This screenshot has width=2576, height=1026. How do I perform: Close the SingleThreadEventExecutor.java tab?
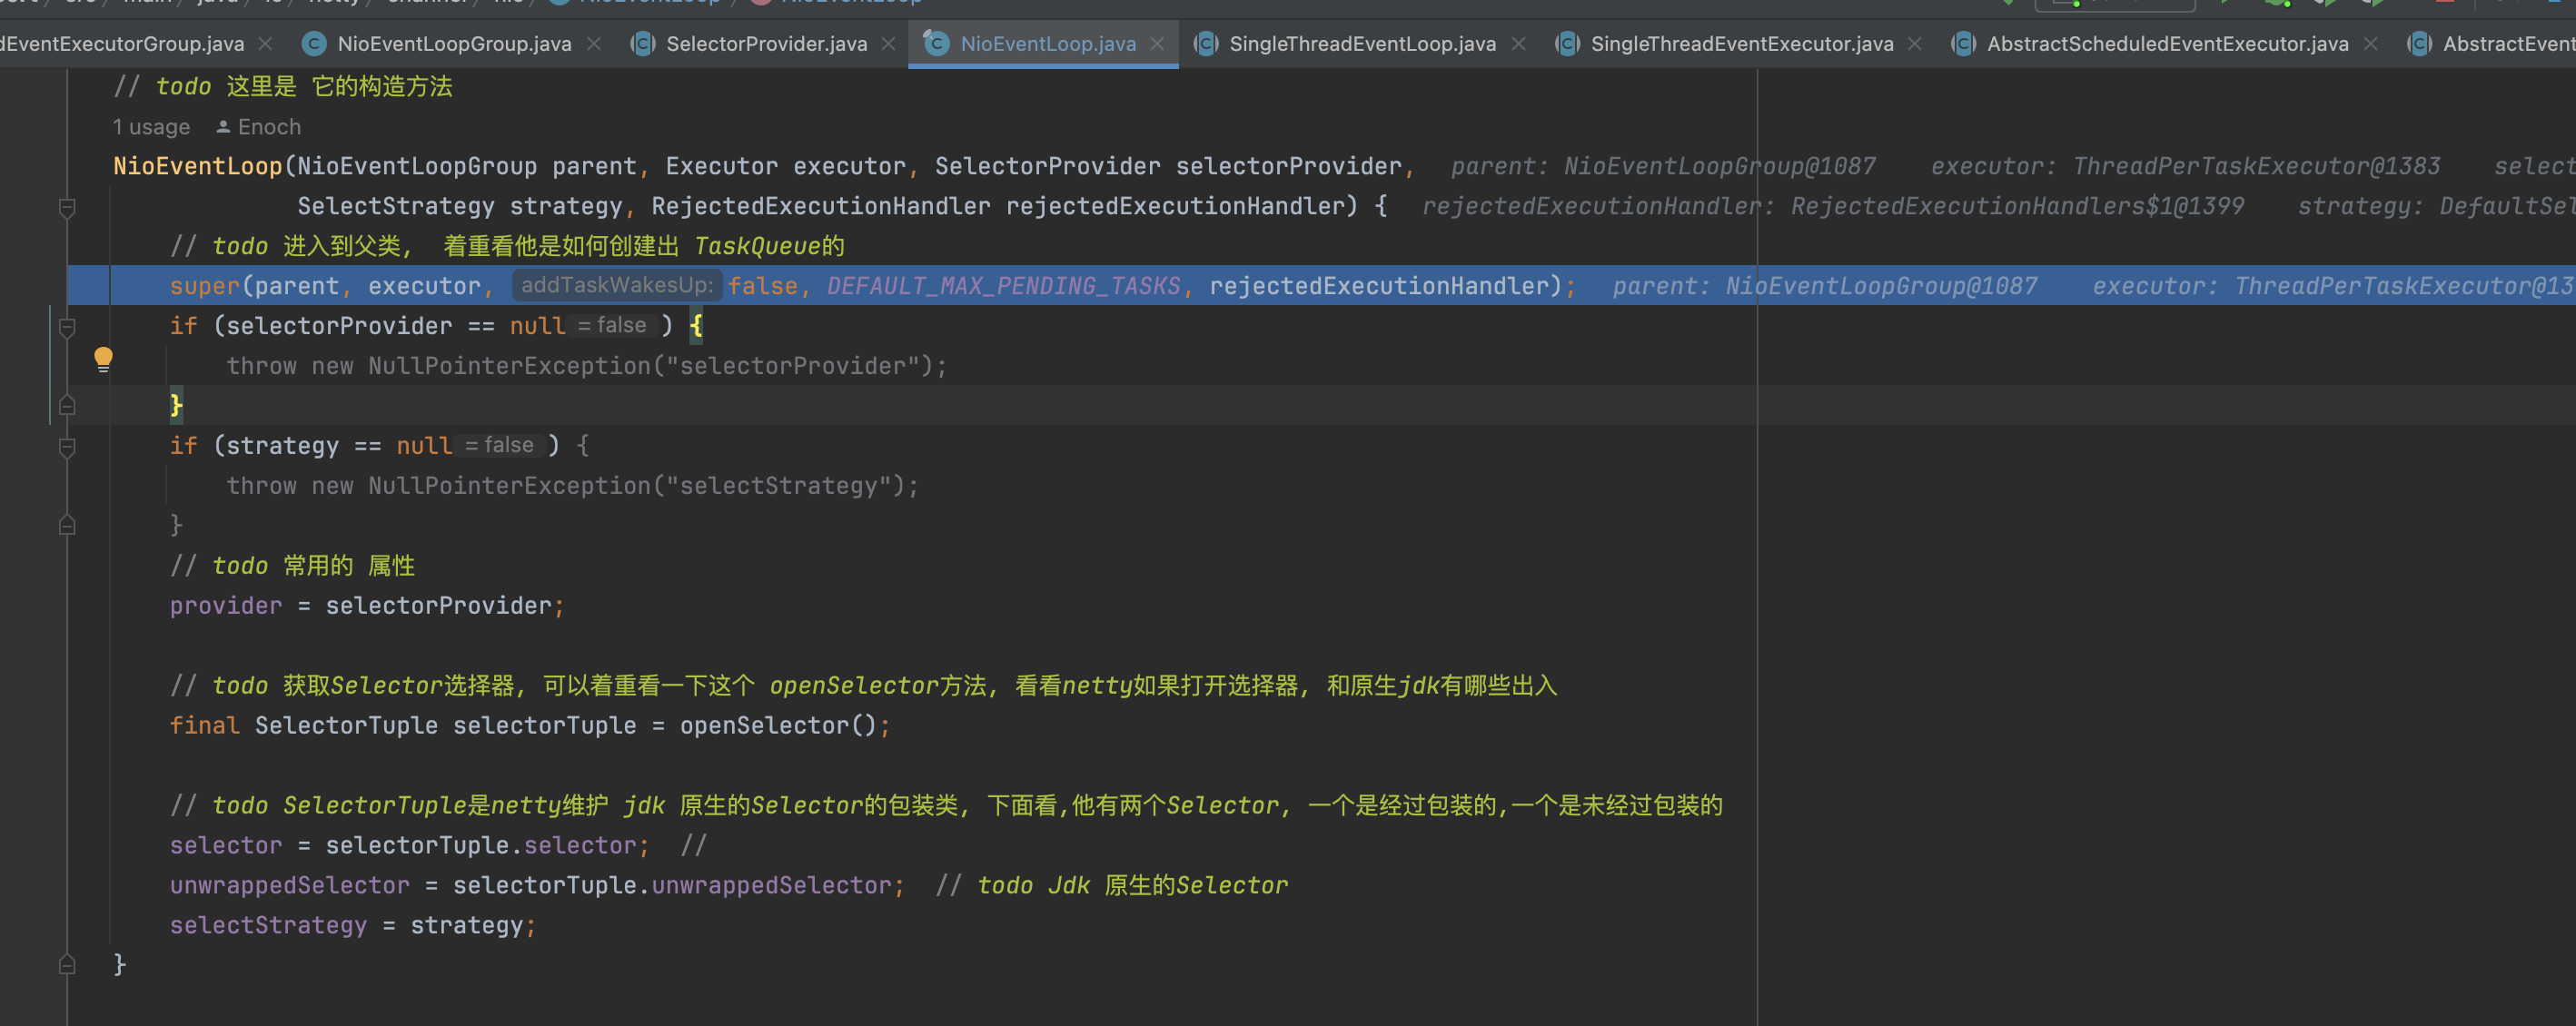[1914, 44]
